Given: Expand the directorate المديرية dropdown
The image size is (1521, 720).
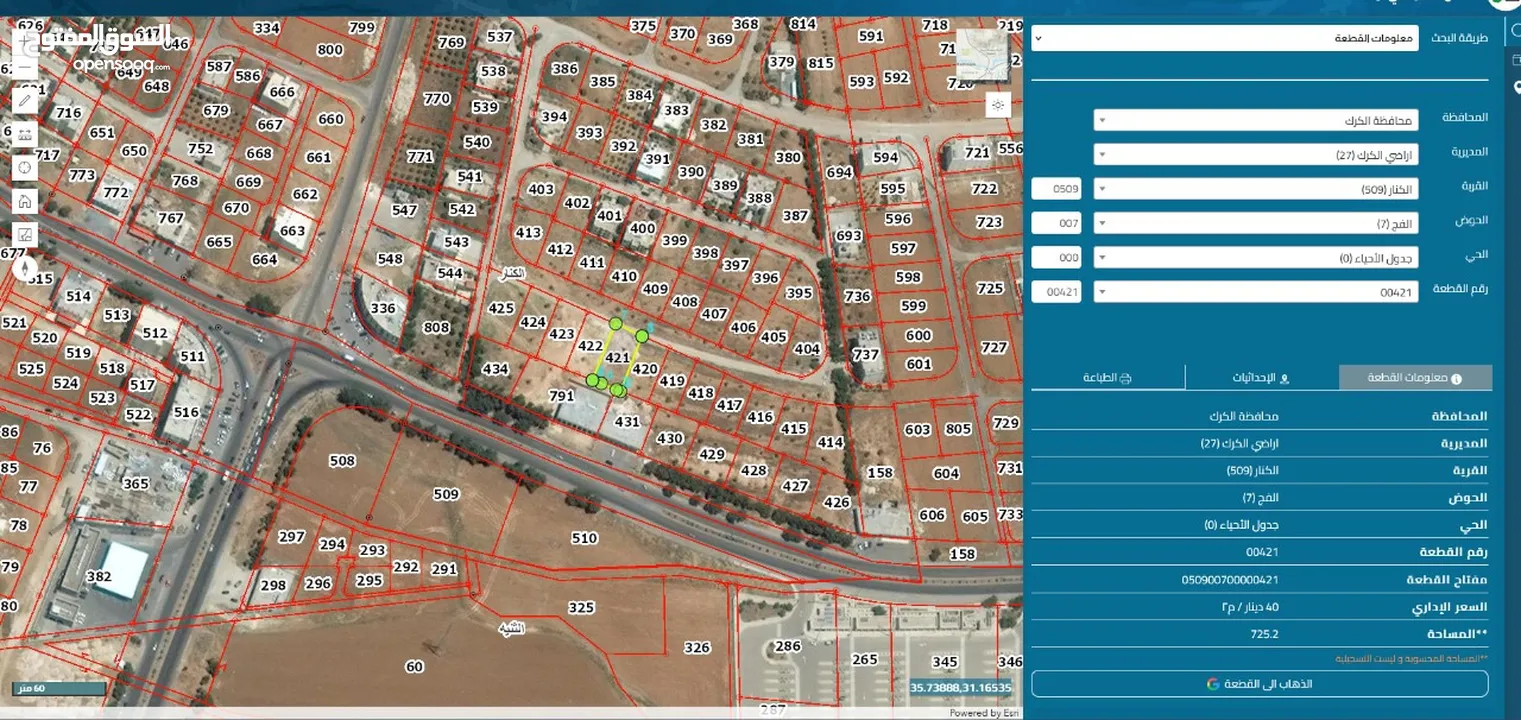Looking at the screenshot, I should pyautogui.click(x=1256, y=155).
